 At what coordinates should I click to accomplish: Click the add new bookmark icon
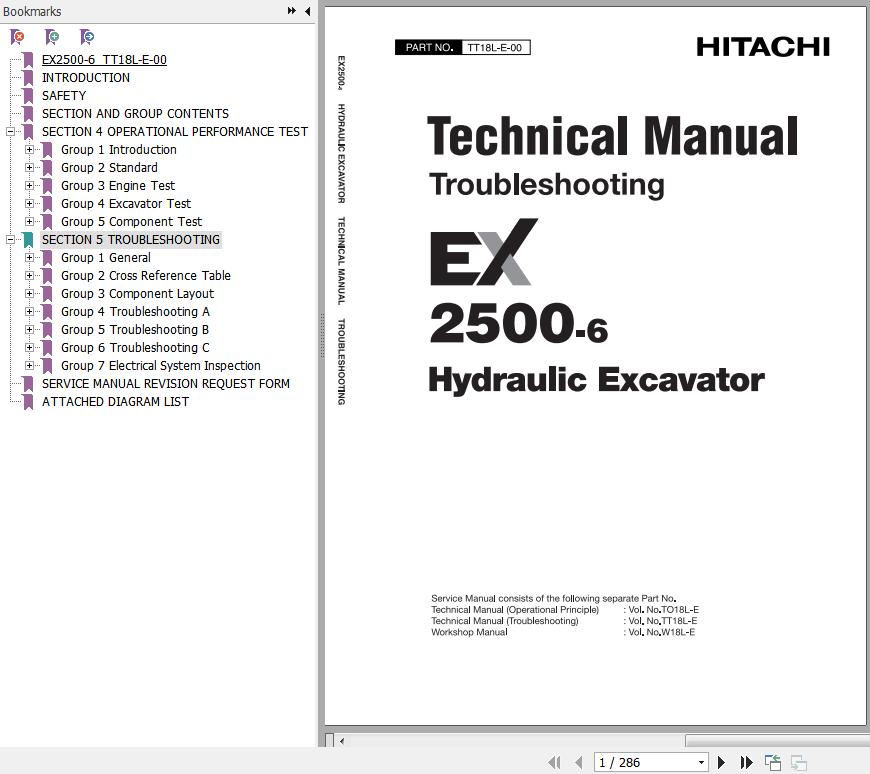[x=52, y=37]
